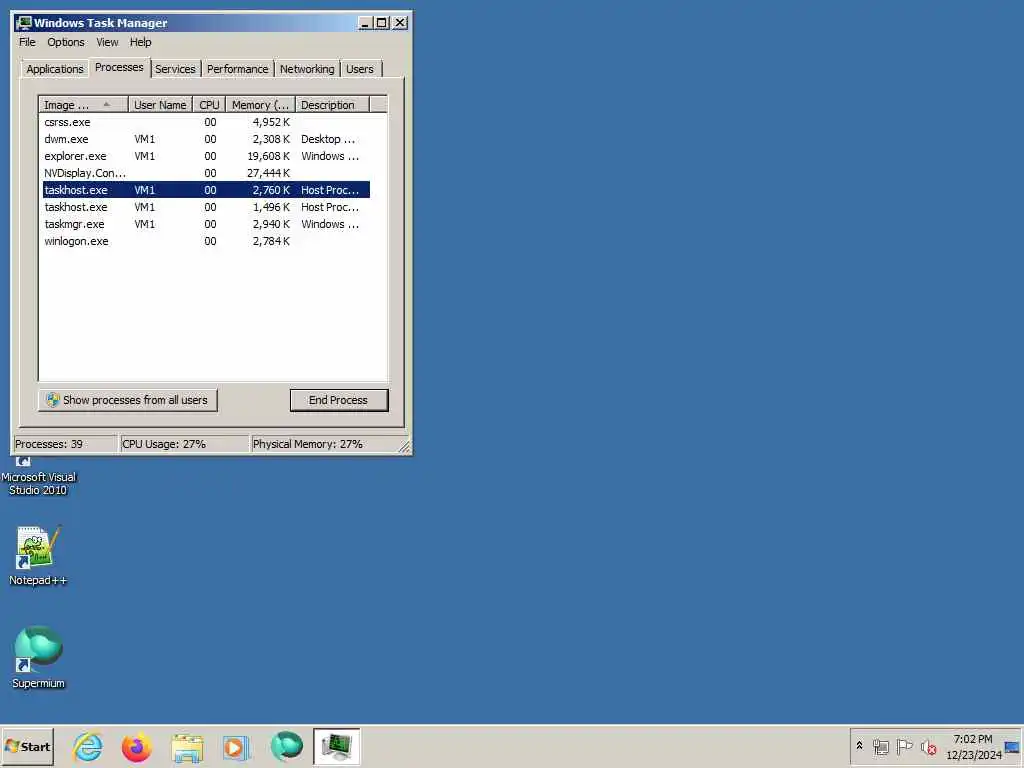The height and width of the screenshot is (768, 1024).
Task: Sort by CPU column header
Action: point(210,104)
